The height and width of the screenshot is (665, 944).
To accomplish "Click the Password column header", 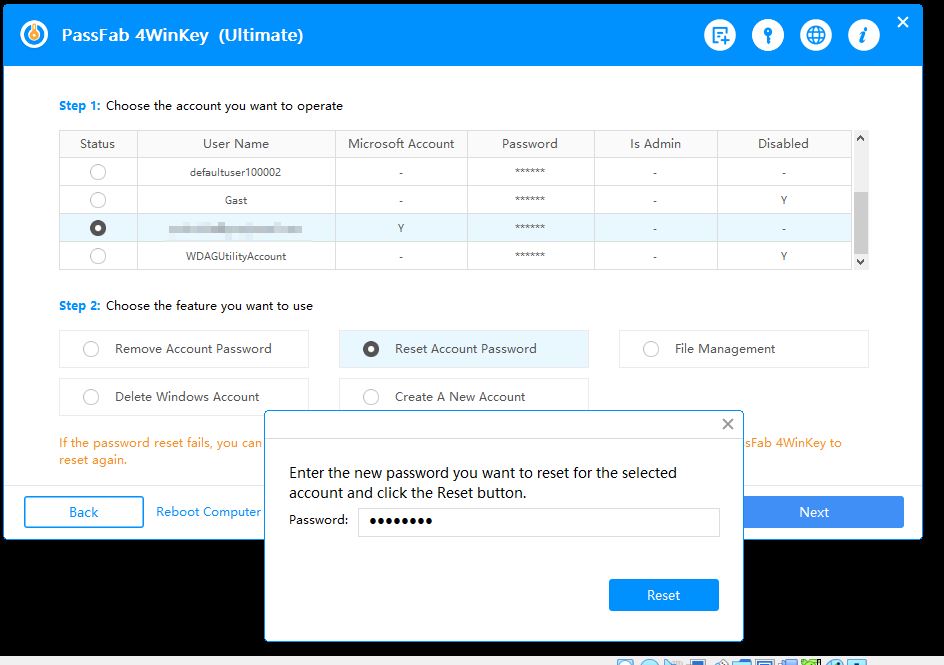I will [530, 144].
